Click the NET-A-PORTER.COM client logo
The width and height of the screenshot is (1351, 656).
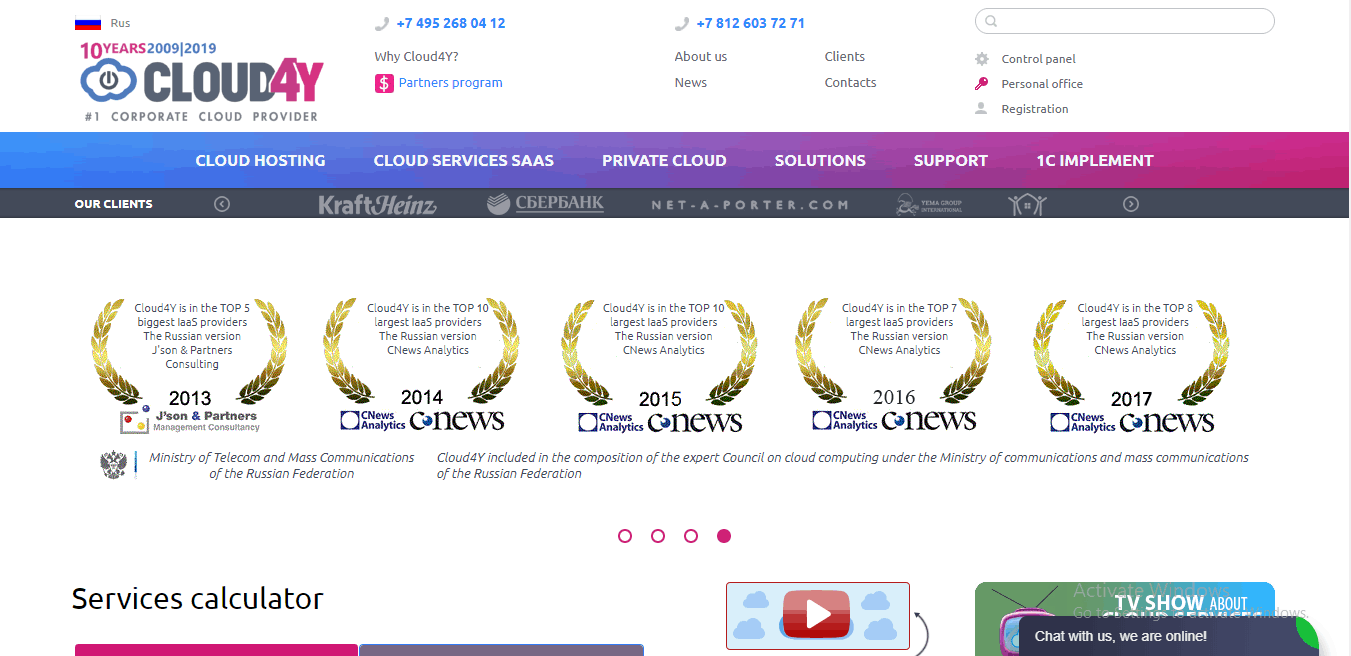pyautogui.click(x=750, y=205)
